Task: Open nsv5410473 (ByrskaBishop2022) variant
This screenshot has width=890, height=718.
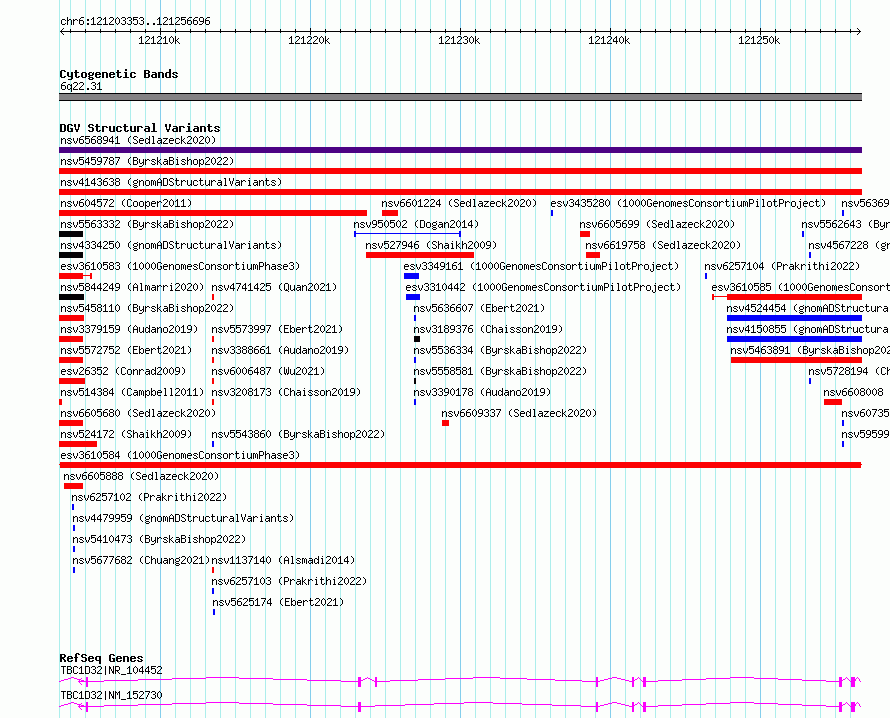Action: (159, 539)
